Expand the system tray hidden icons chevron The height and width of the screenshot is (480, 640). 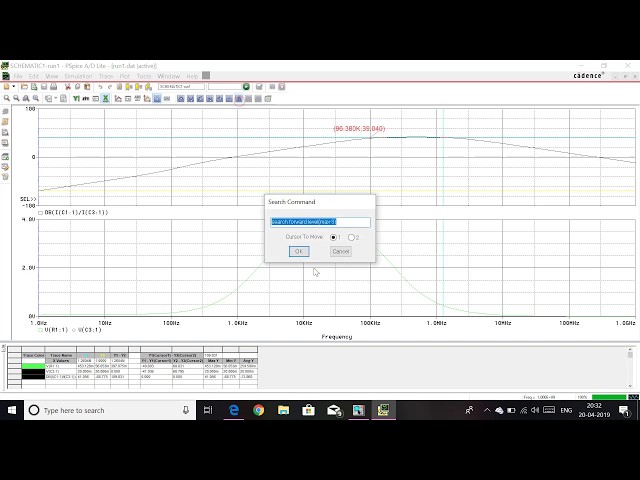[x=487, y=410]
